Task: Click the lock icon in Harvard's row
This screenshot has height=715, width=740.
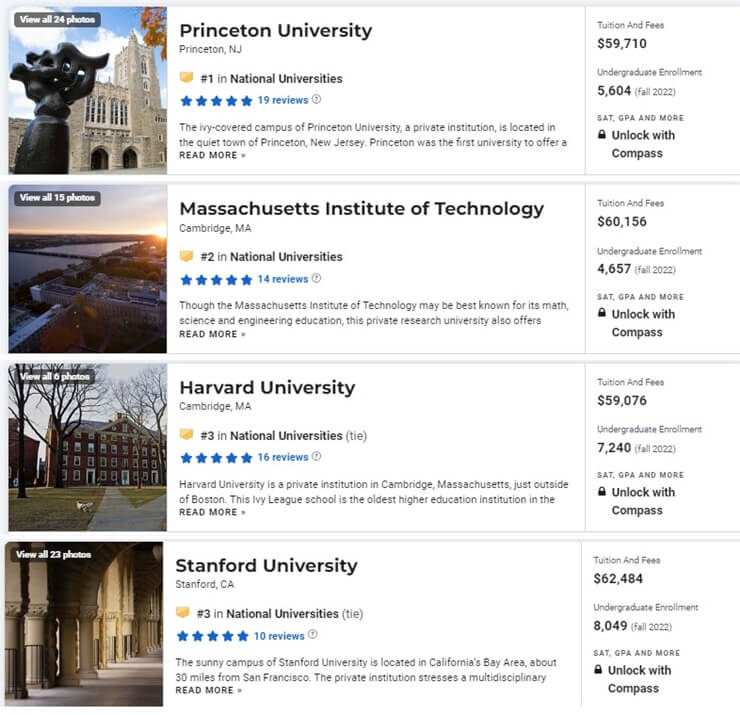Action: pyautogui.click(x=602, y=491)
